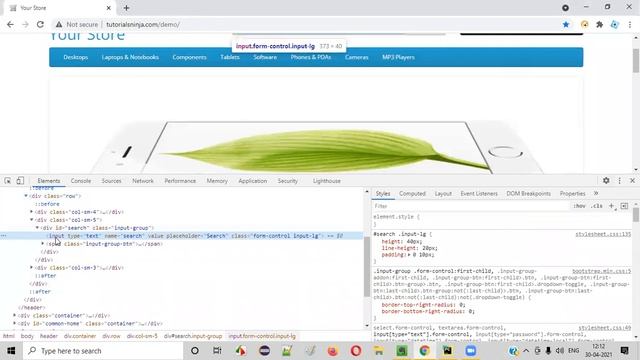Click MP3 Players navbar link
The image size is (640, 360).
tap(398, 57)
